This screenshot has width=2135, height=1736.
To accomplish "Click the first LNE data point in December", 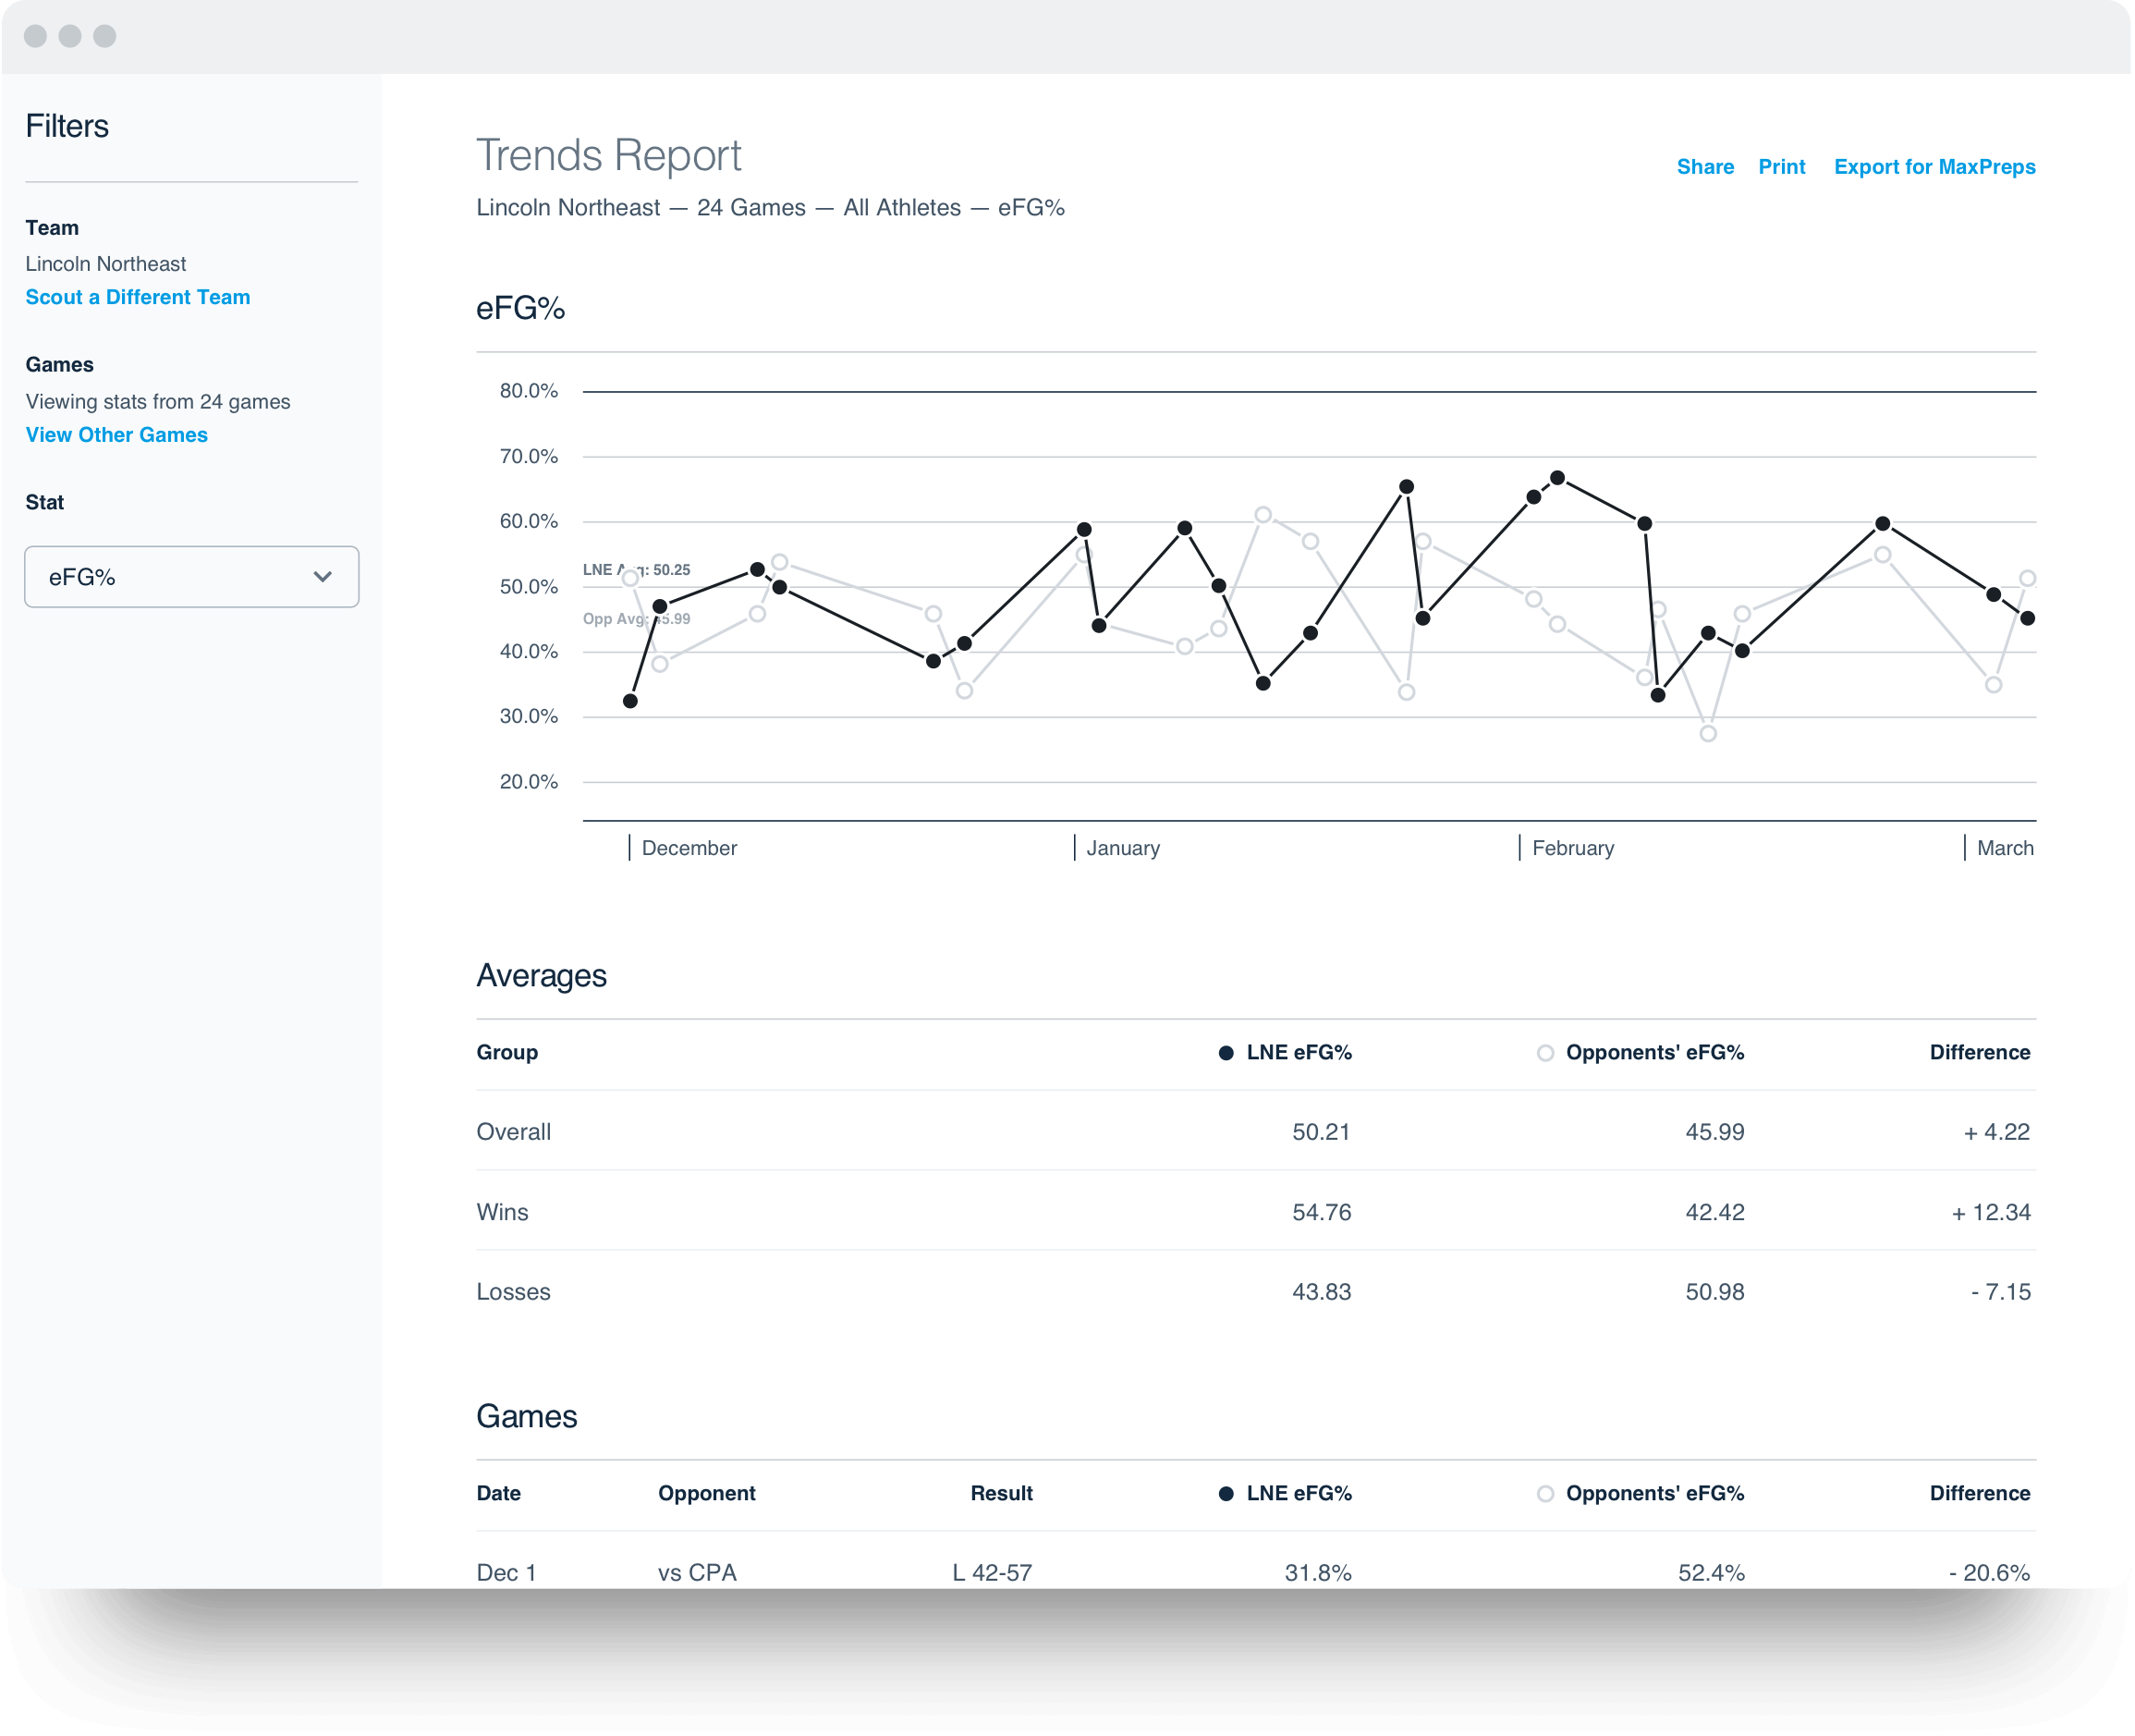I will tap(630, 701).
